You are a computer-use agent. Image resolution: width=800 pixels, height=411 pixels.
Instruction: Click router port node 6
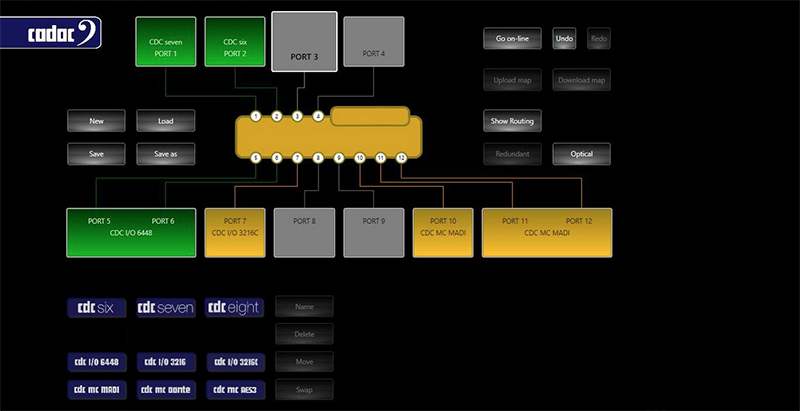click(x=277, y=158)
